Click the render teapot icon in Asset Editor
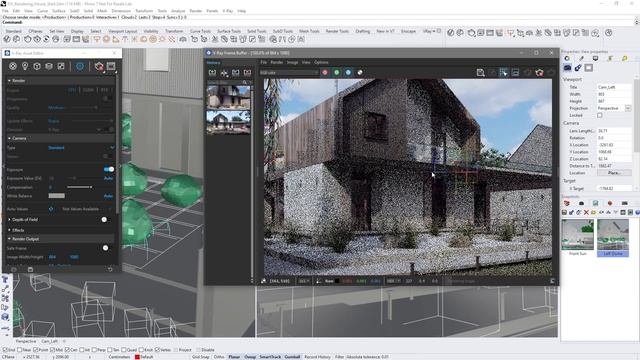This screenshot has width=640, height=360. pyautogui.click(x=99, y=66)
